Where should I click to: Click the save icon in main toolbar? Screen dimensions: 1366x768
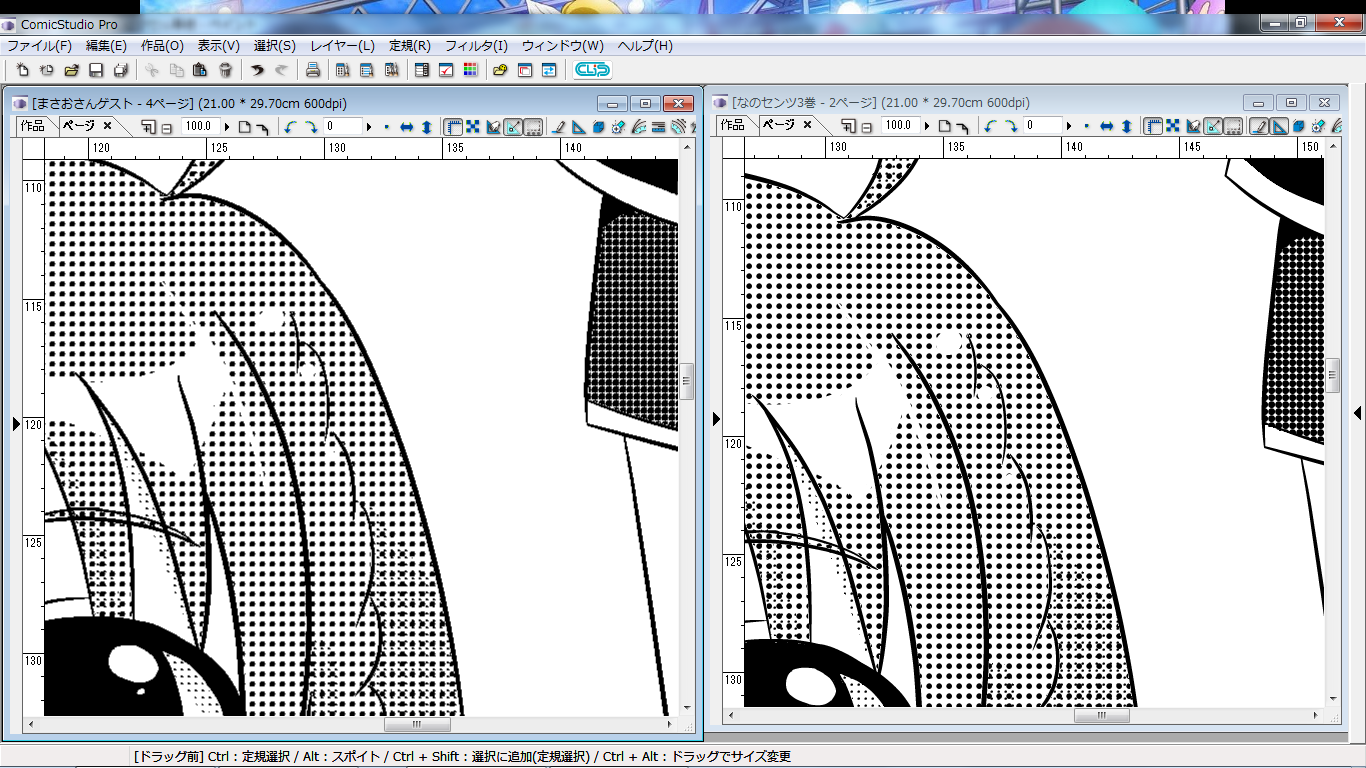click(x=96, y=70)
